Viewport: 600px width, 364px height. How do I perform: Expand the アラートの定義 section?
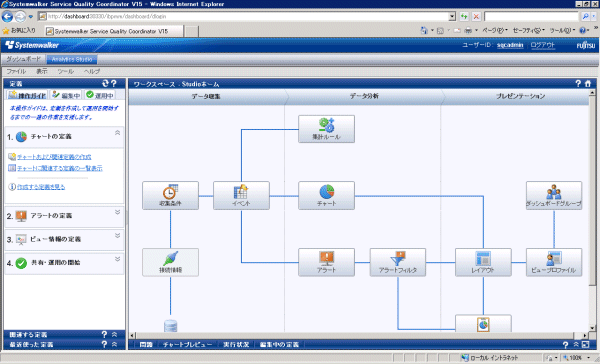tap(117, 212)
